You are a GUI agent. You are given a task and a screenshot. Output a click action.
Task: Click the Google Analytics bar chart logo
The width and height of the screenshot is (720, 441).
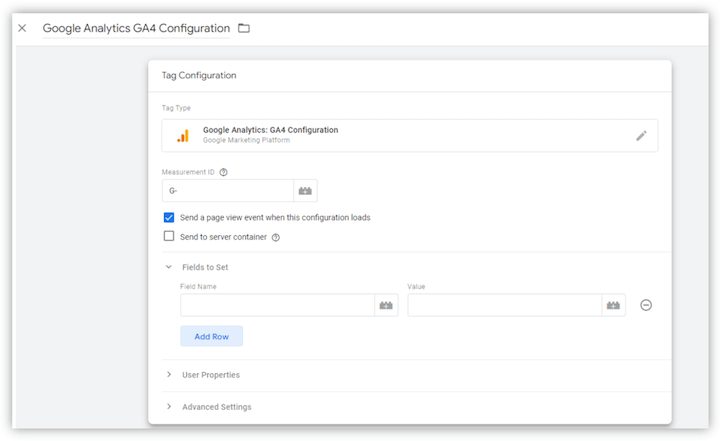(x=183, y=136)
